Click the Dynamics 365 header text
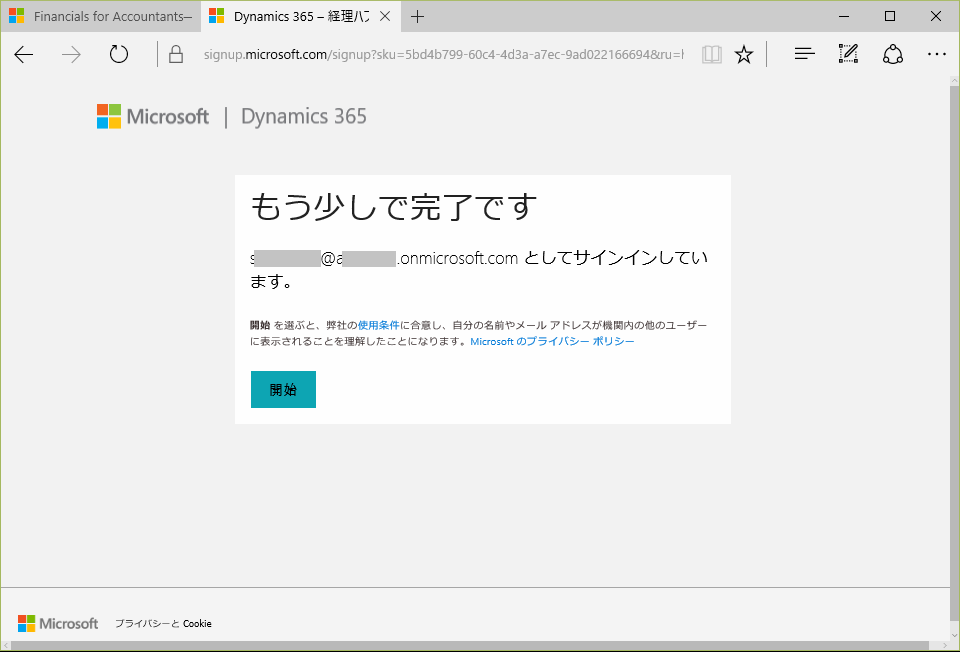Image resolution: width=960 pixels, height=652 pixels. pyautogui.click(x=304, y=116)
